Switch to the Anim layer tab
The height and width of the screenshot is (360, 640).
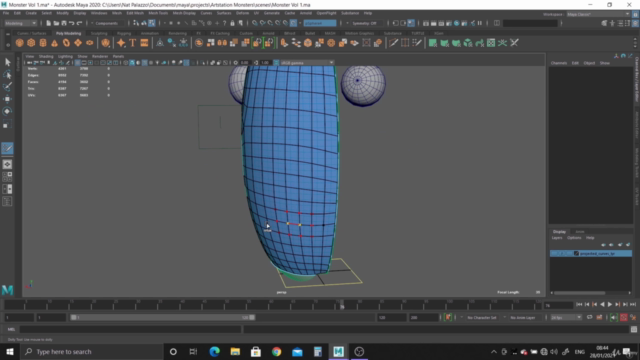[580, 231]
